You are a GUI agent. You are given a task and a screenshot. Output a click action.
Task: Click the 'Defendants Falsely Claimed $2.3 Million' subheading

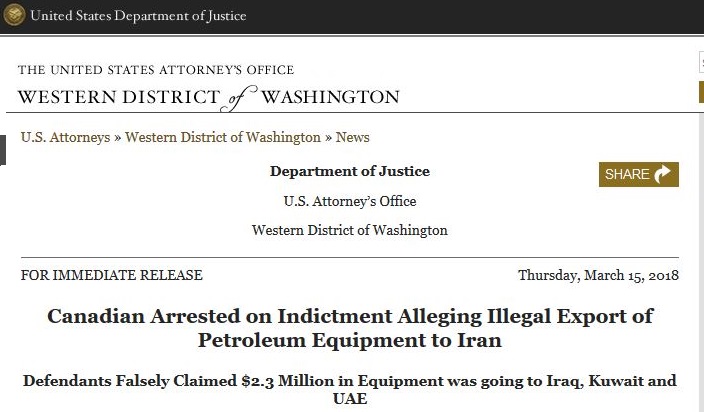tap(350, 390)
